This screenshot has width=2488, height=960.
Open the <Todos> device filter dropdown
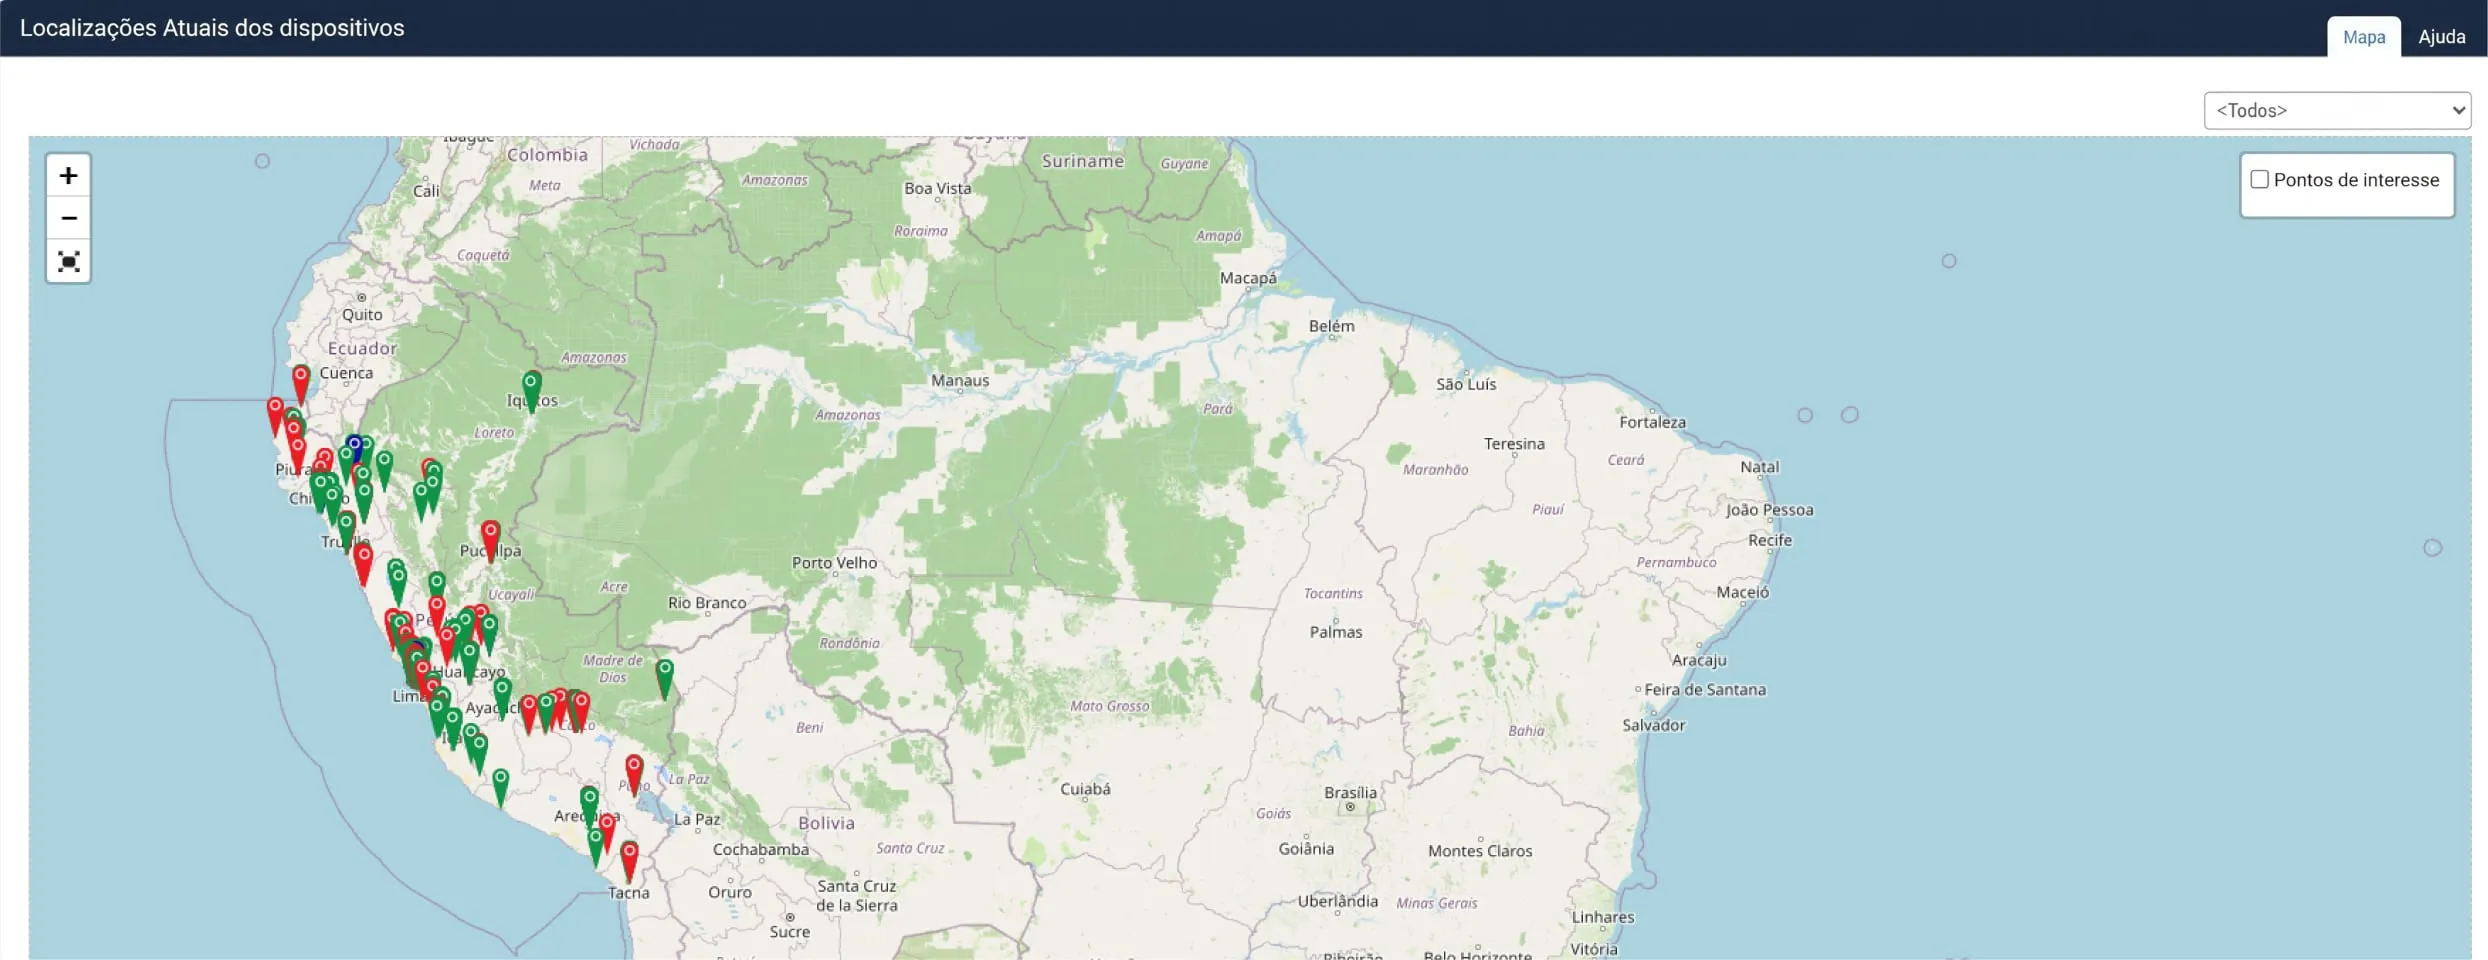point(2337,111)
